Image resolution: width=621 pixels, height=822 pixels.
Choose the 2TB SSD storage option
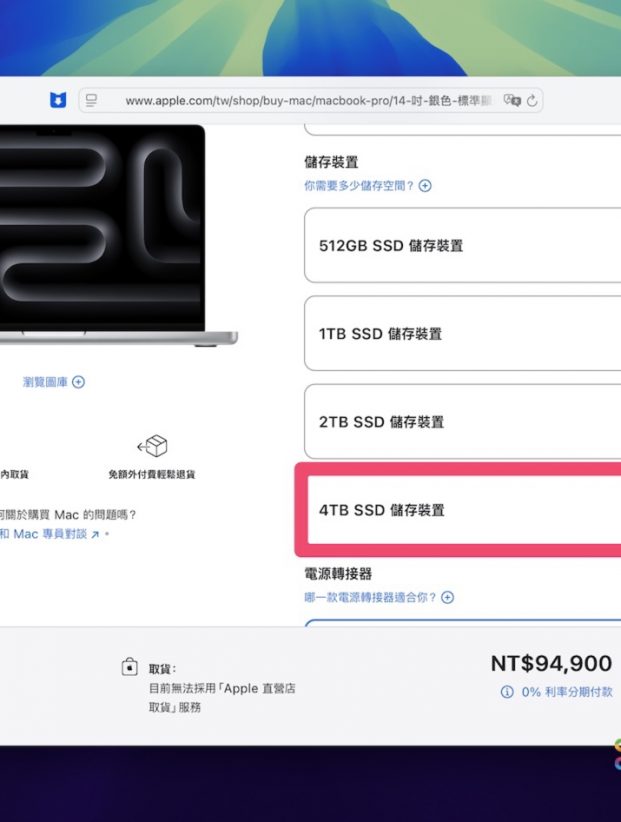(462, 422)
